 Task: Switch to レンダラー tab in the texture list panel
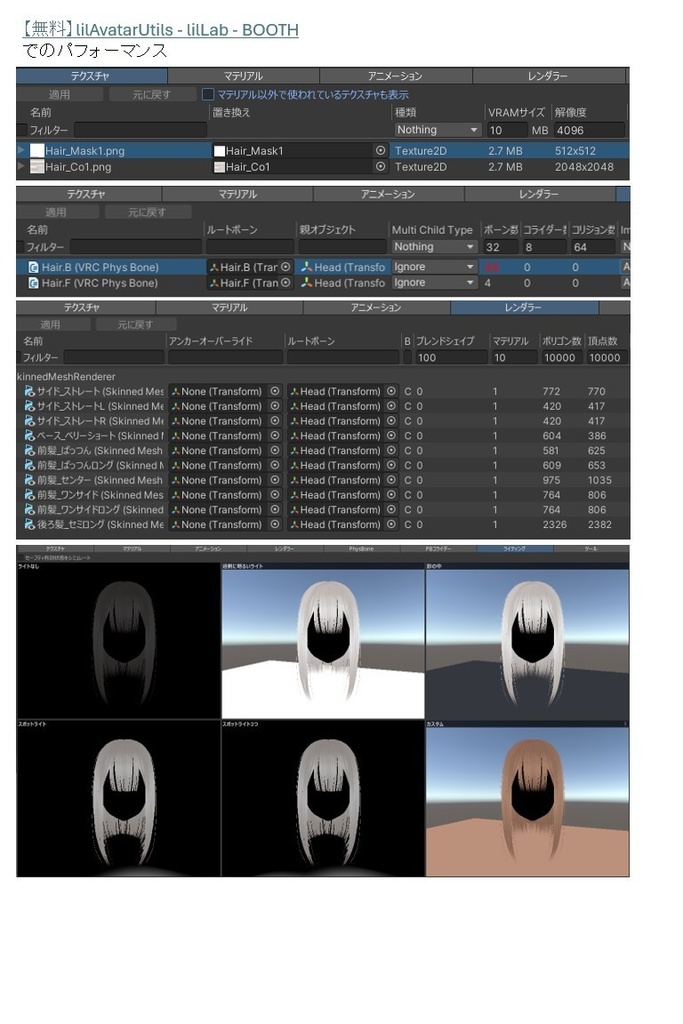point(548,76)
